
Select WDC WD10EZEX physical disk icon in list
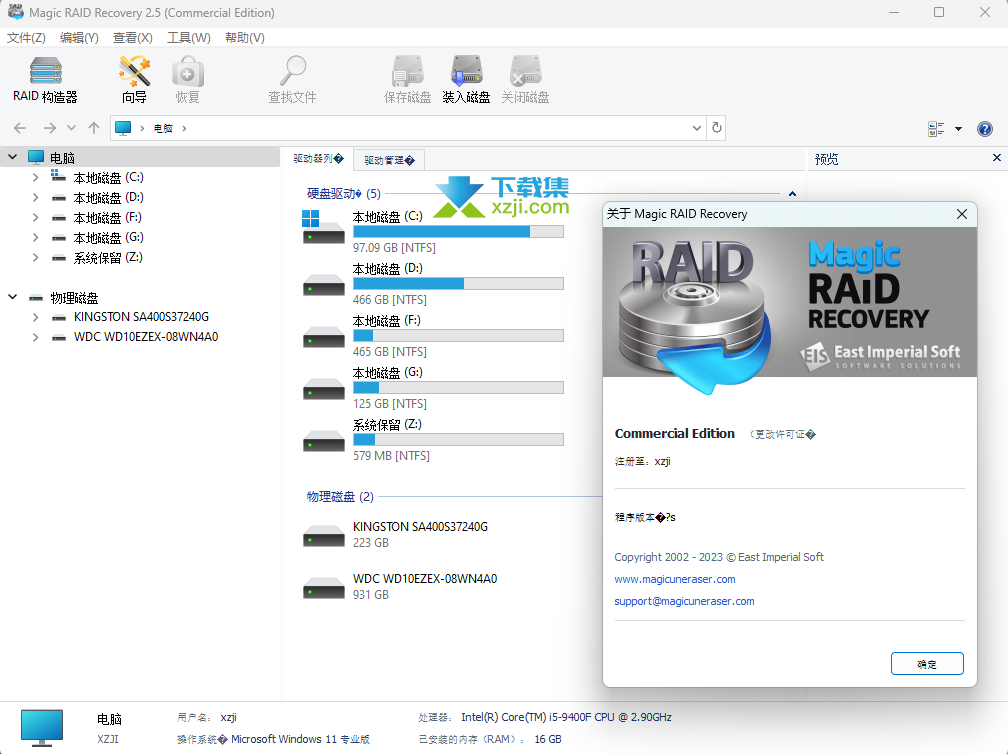coord(323,588)
